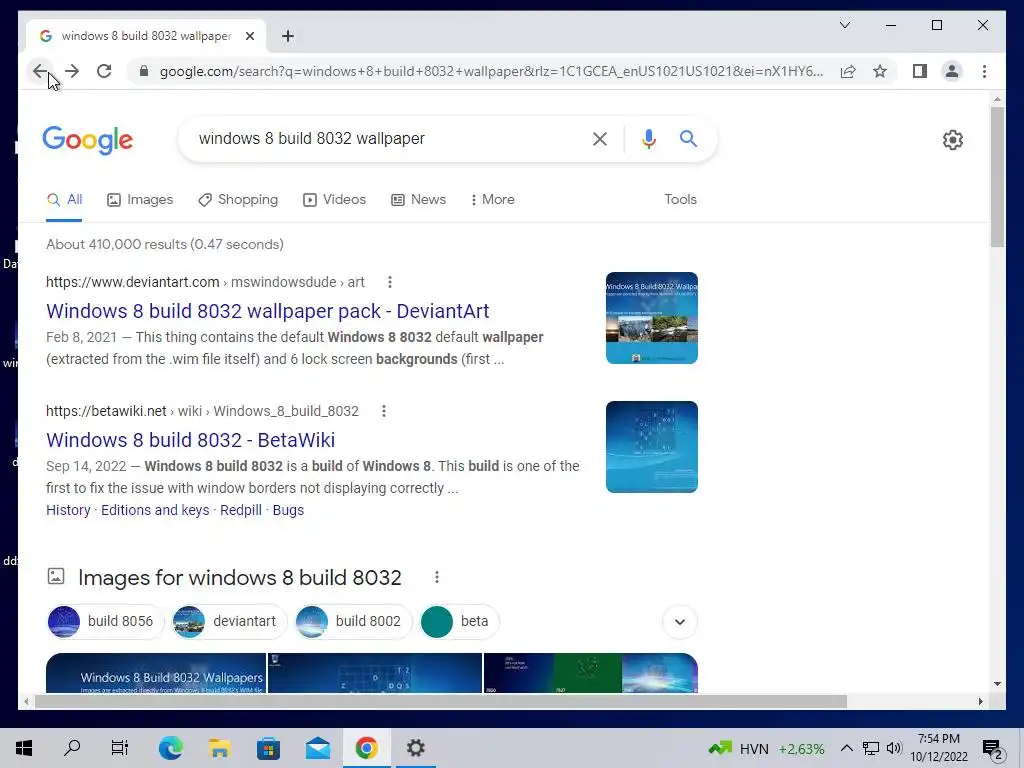Launch Microsoft Edge from taskbar
Screen dimensions: 1024x768
(x=170, y=748)
